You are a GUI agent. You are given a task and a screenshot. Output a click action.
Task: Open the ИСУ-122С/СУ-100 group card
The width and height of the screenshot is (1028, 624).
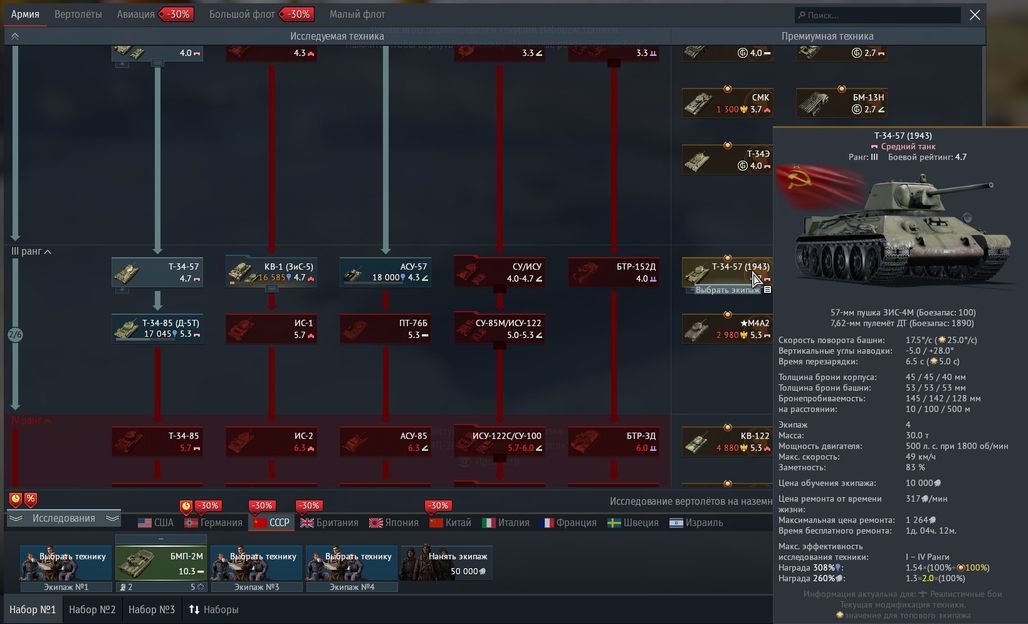500,441
